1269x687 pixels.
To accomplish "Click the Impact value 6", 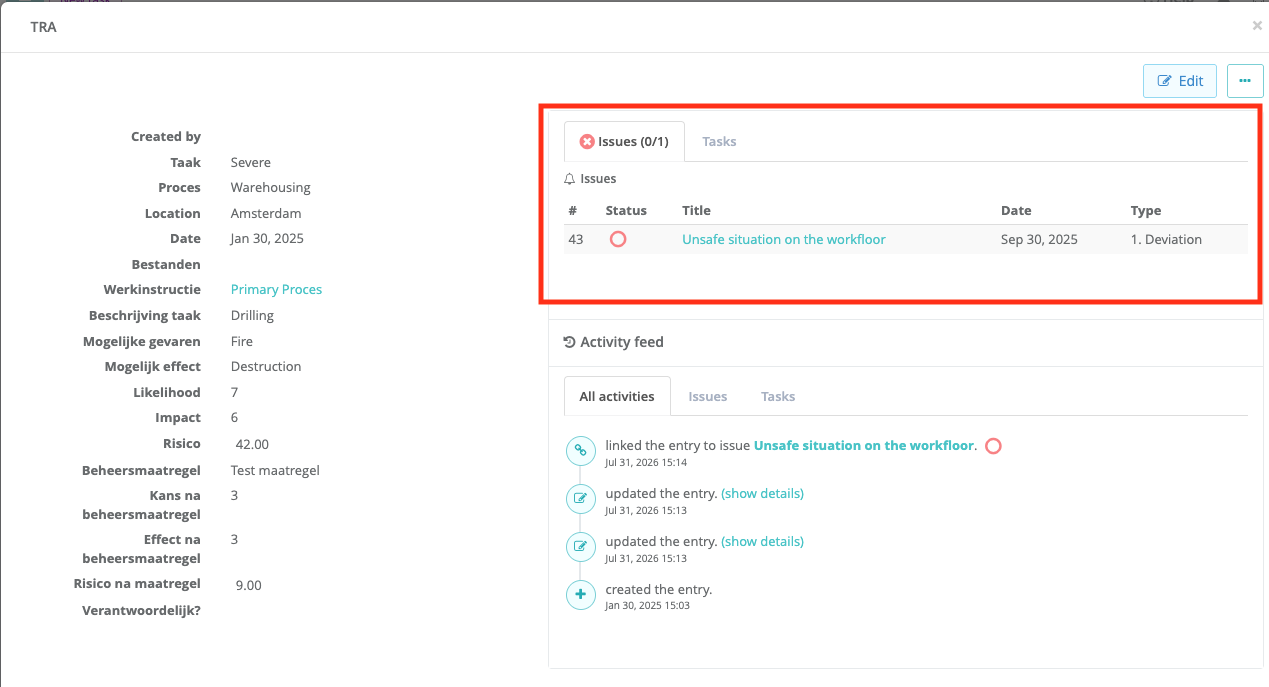I will pos(235,417).
